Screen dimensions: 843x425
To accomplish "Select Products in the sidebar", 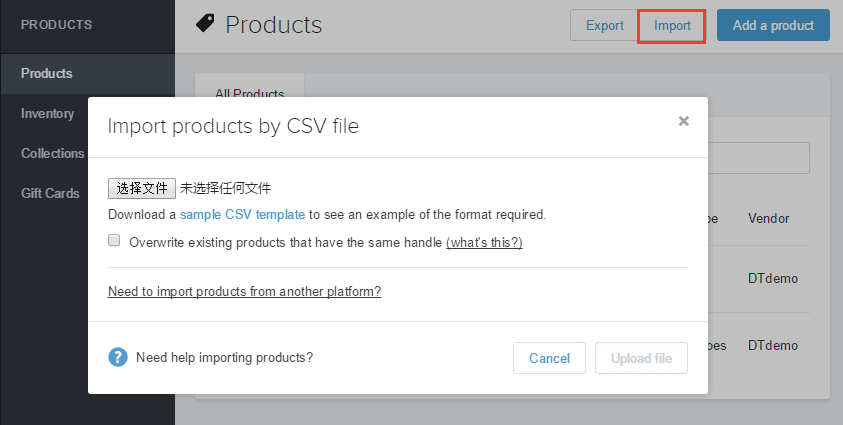I will (x=47, y=73).
